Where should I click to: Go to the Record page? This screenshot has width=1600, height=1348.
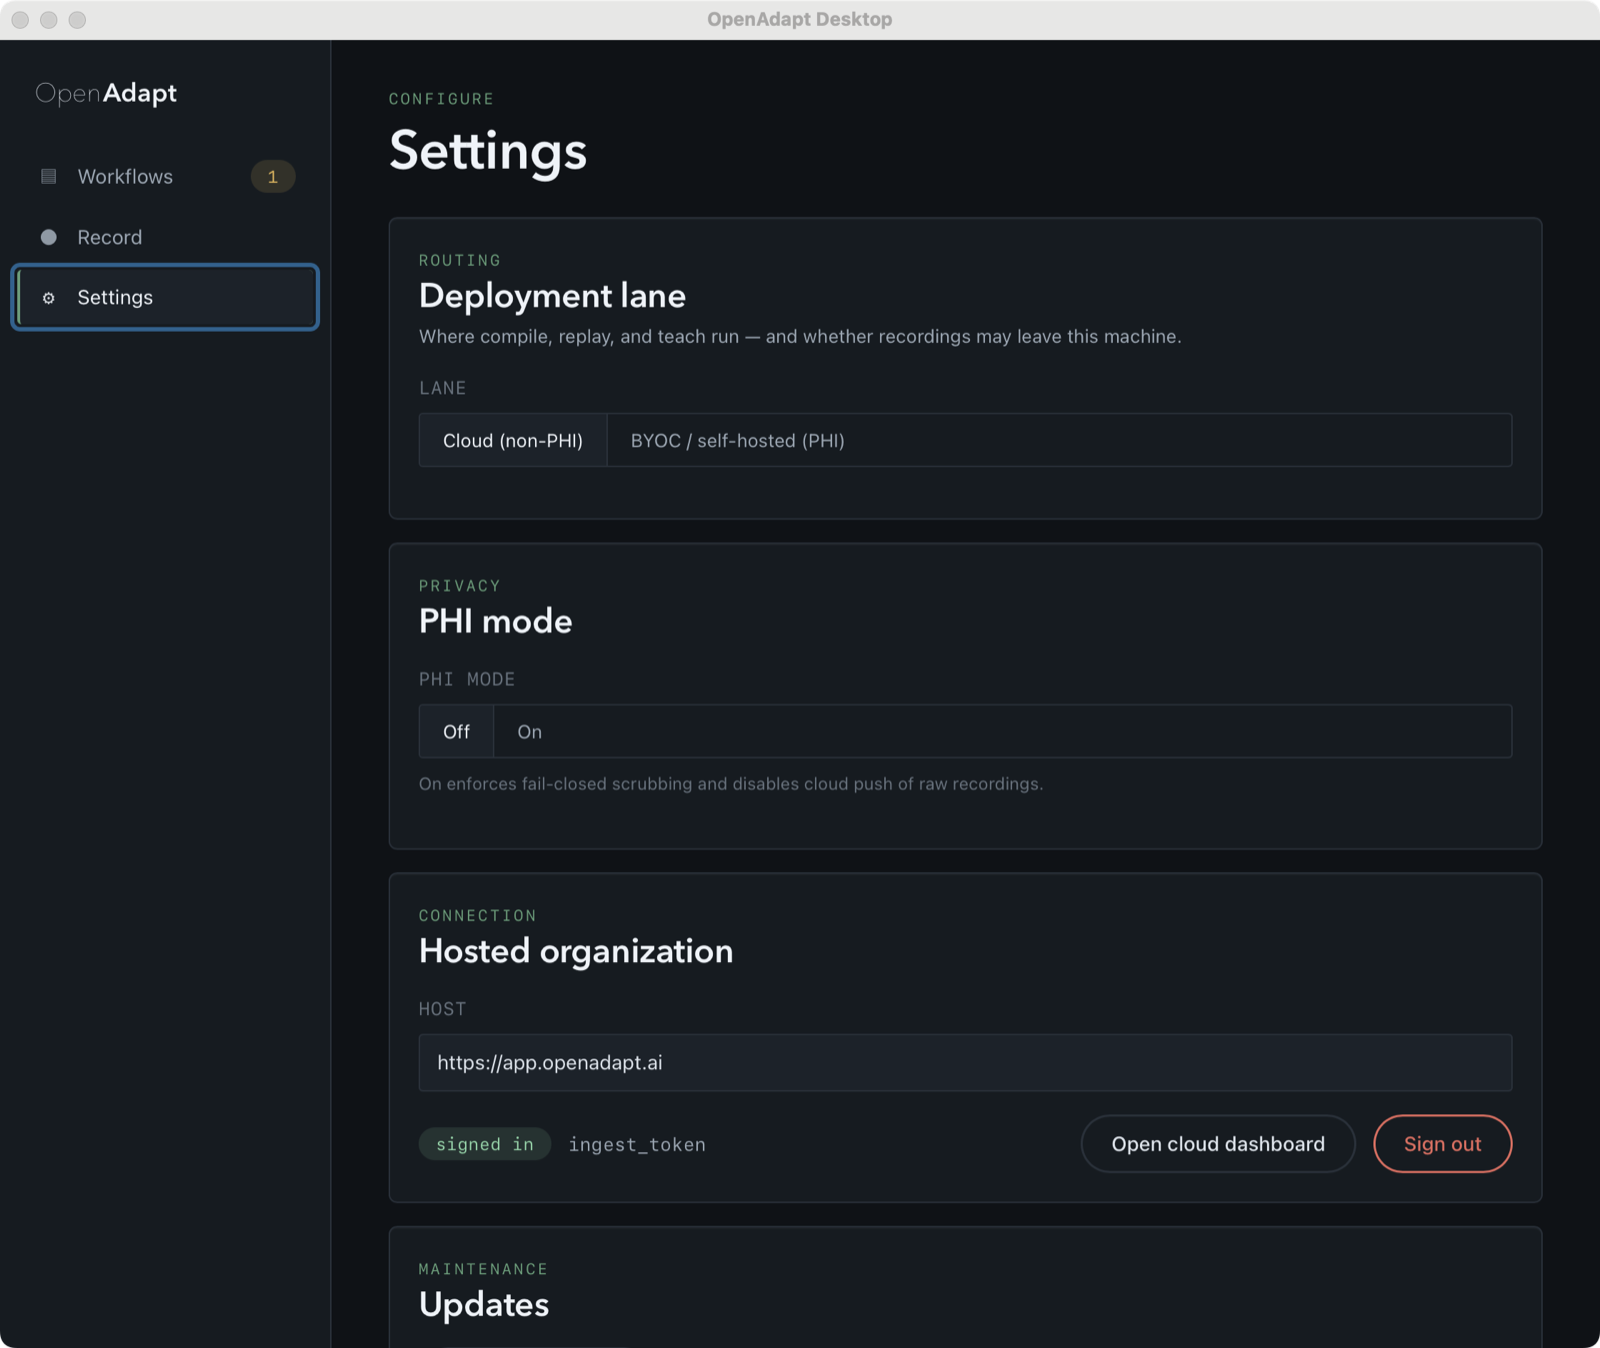pos(165,237)
